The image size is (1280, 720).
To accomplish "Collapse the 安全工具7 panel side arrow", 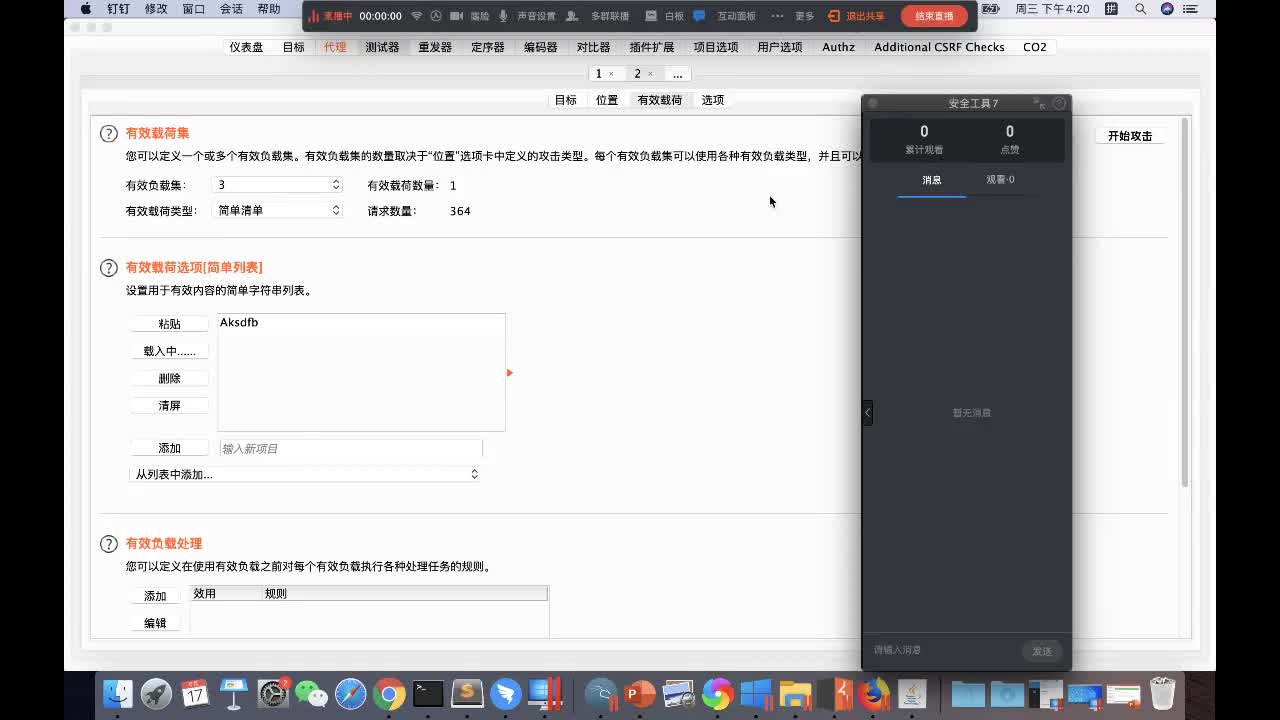I will [868, 412].
